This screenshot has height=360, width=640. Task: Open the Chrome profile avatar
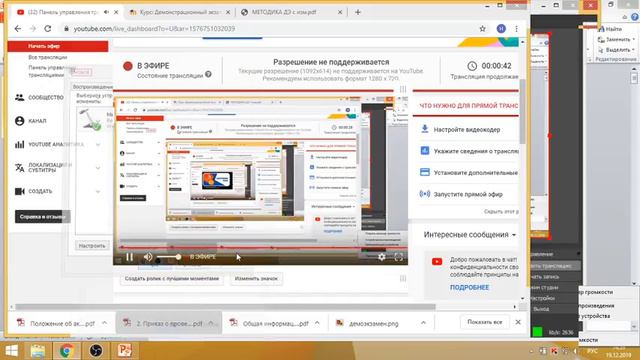tap(501, 29)
